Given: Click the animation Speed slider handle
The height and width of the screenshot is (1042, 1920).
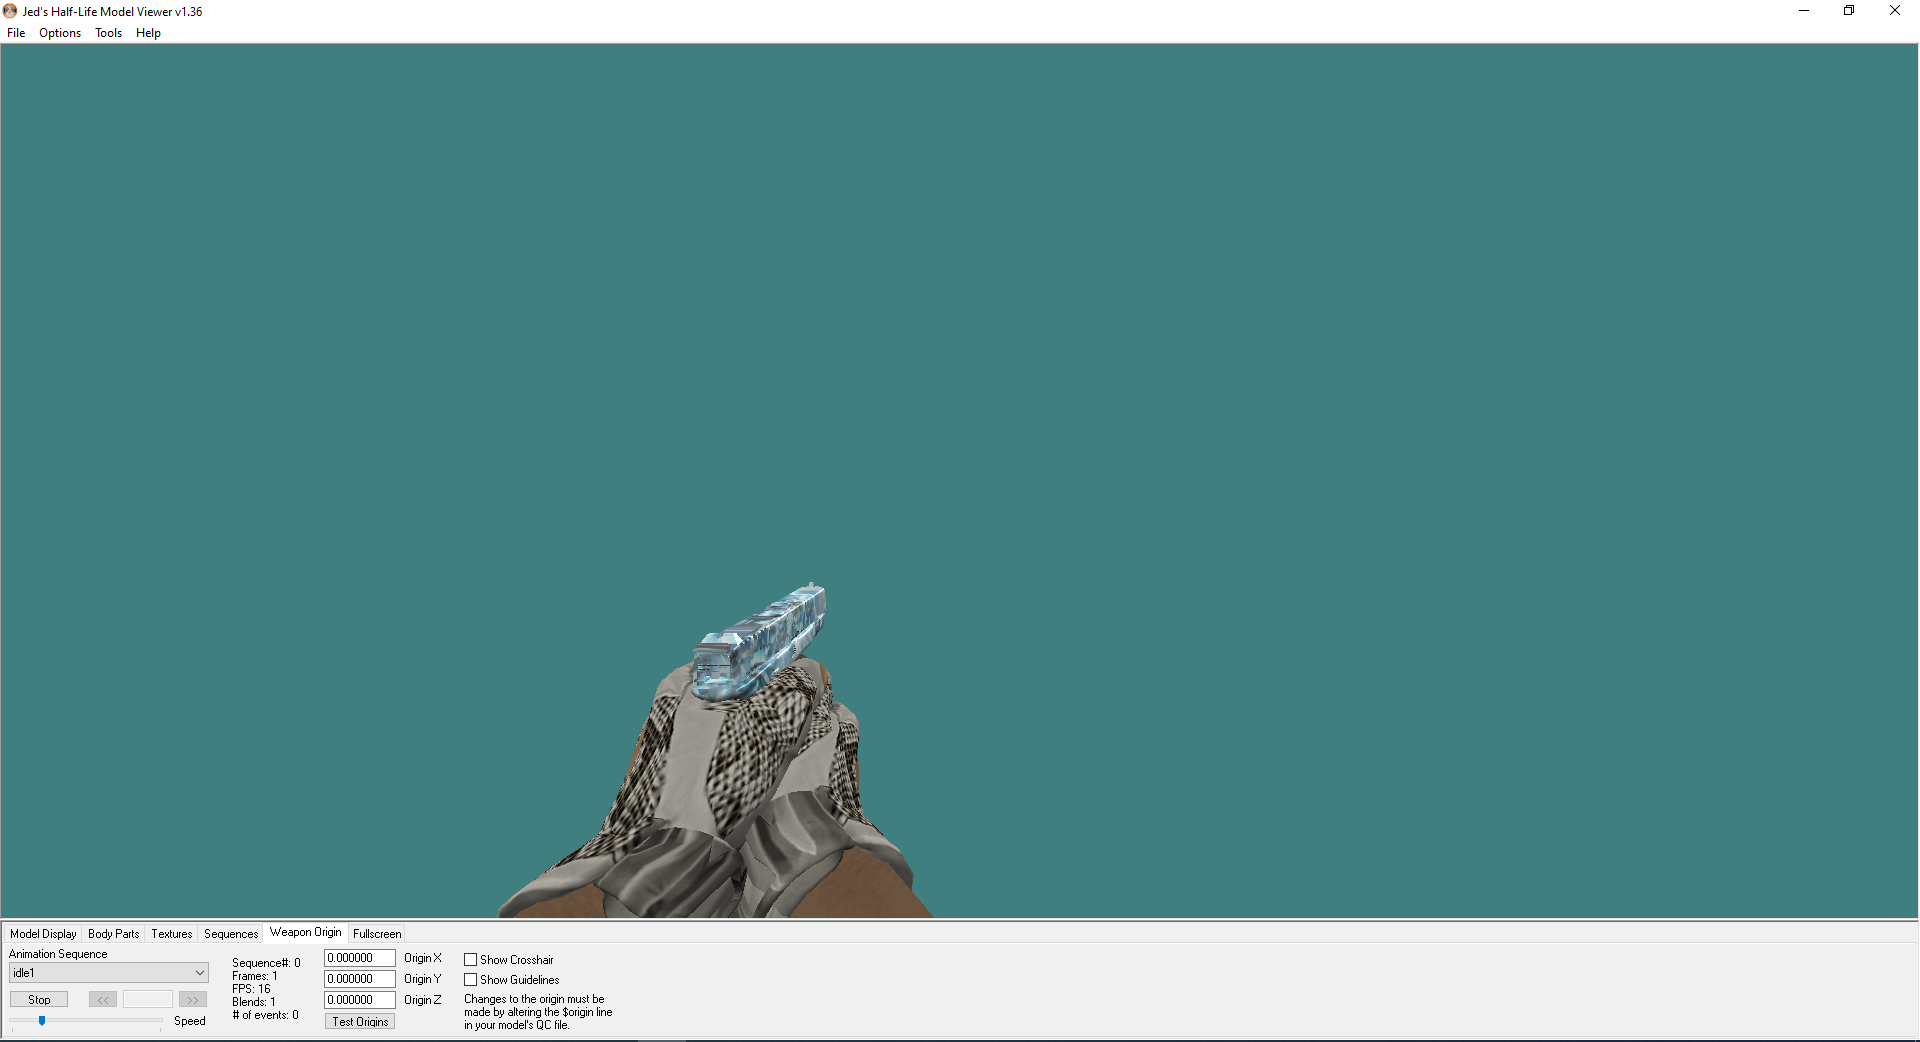Looking at the screenshot, I should tap(42, 1020).
